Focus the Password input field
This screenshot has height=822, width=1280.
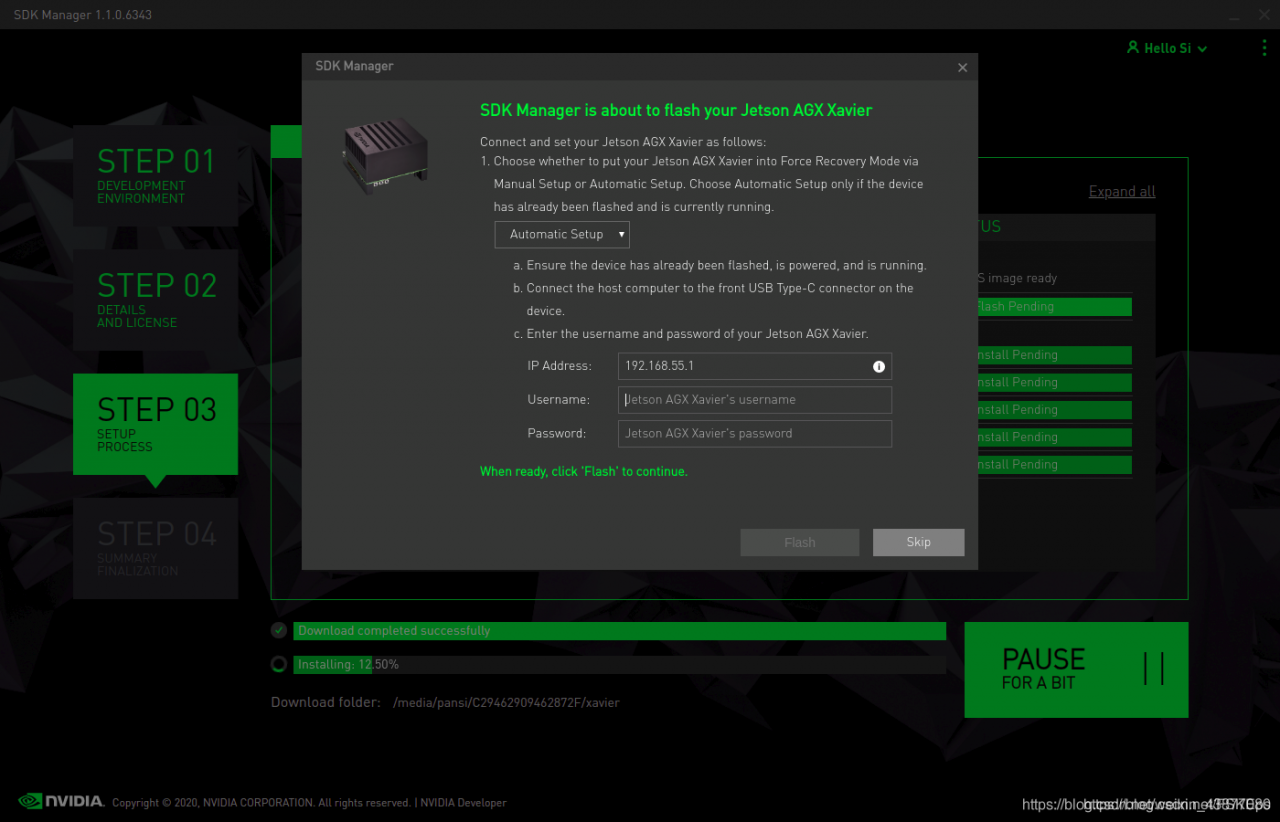(755, 434)
